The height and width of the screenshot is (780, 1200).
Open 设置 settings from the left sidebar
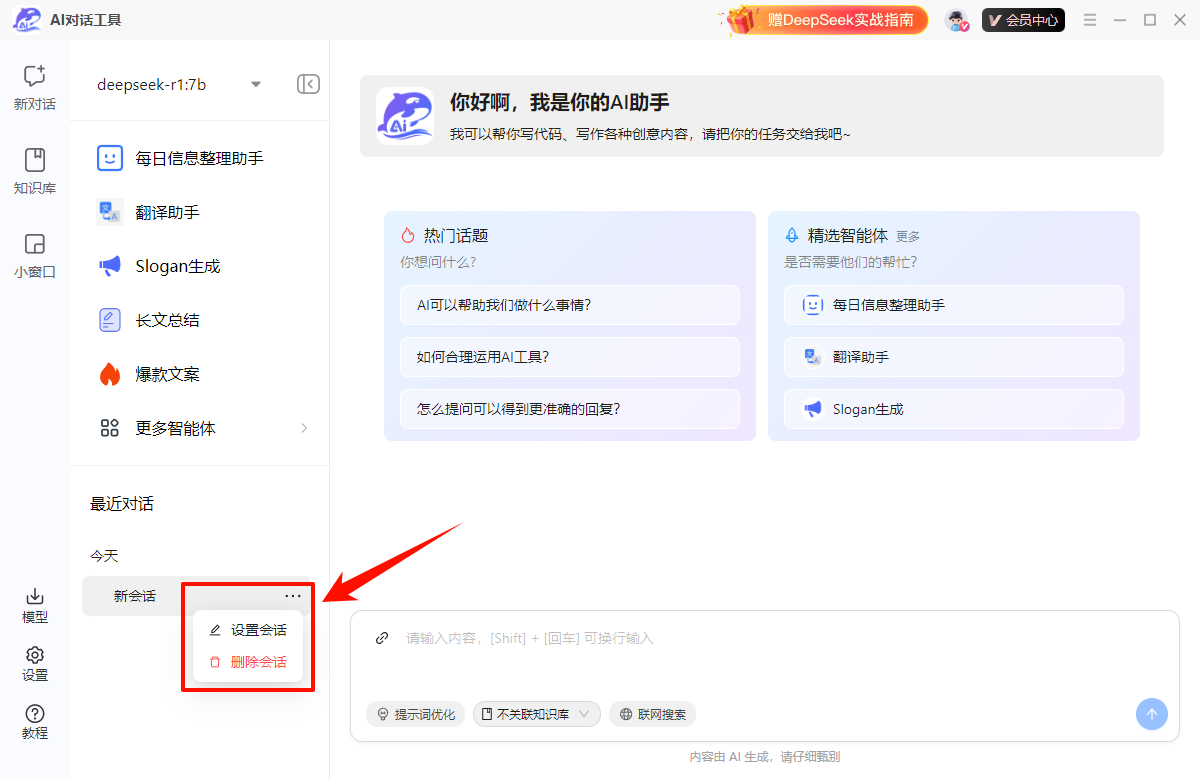click(x=35, y=663)
